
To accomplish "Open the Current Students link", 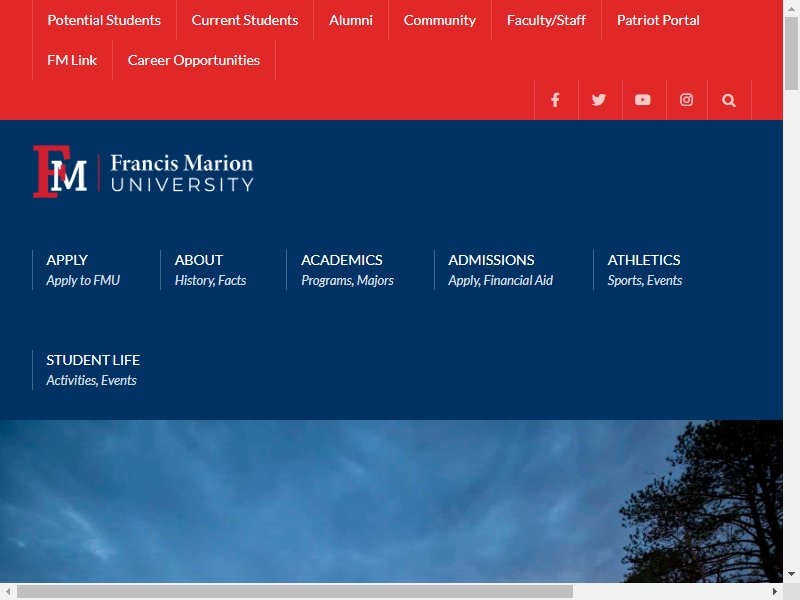I will coord(245,20).
